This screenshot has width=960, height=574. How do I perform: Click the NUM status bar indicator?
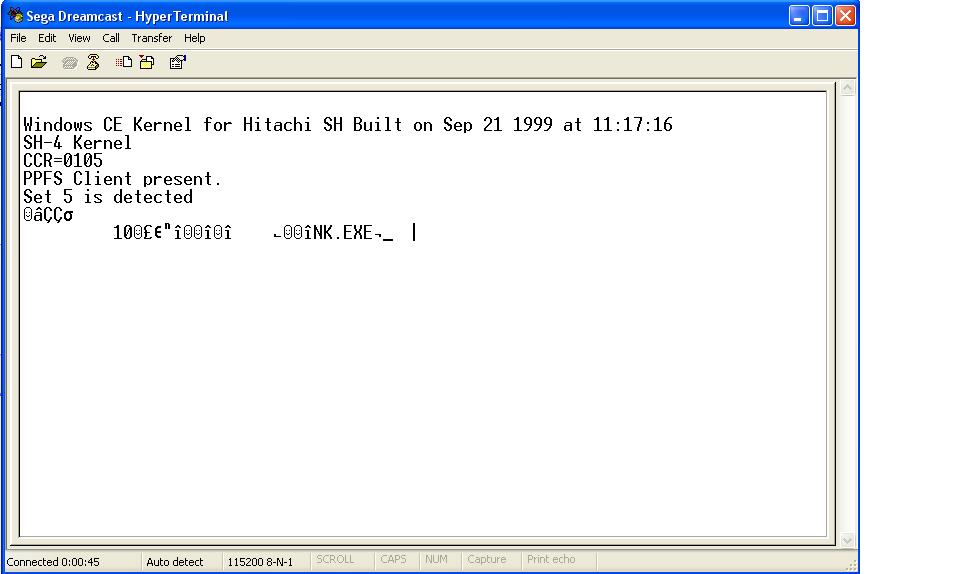coord(436,559)
